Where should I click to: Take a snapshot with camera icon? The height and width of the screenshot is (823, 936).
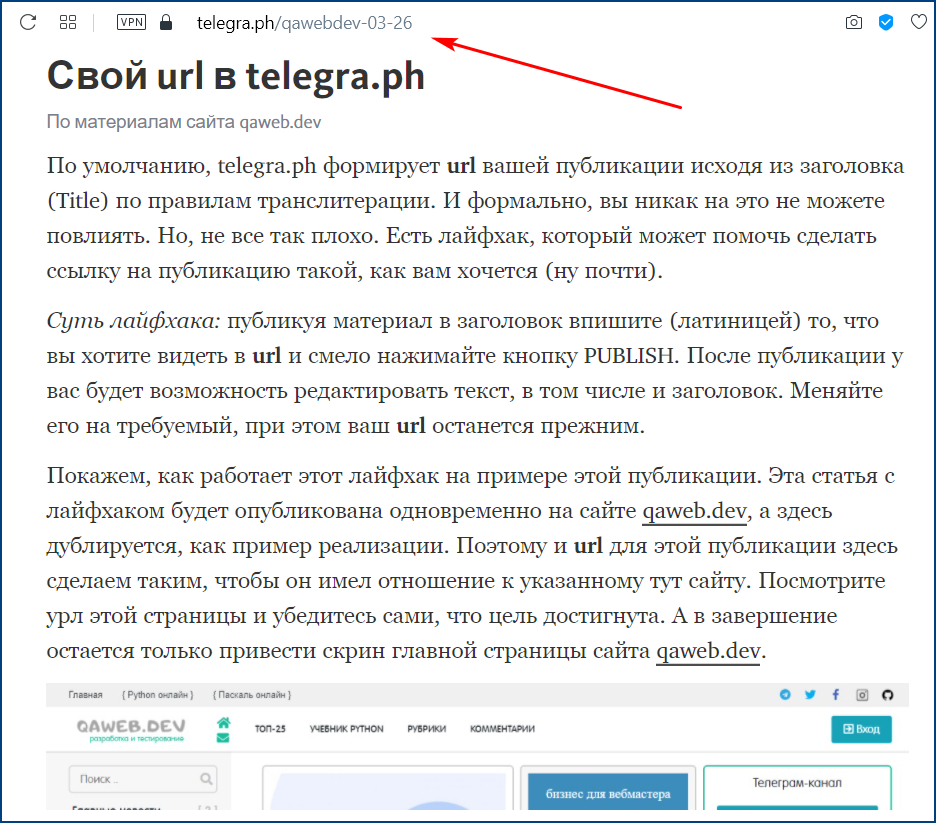[854, 23]
